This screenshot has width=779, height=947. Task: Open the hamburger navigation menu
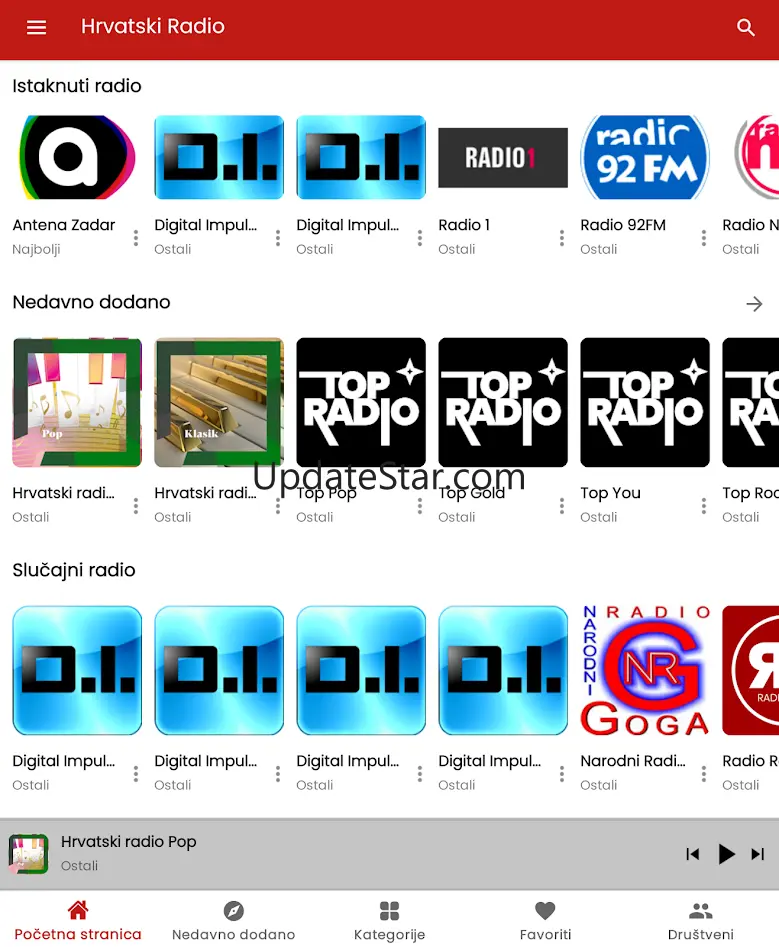pos(36,27)
